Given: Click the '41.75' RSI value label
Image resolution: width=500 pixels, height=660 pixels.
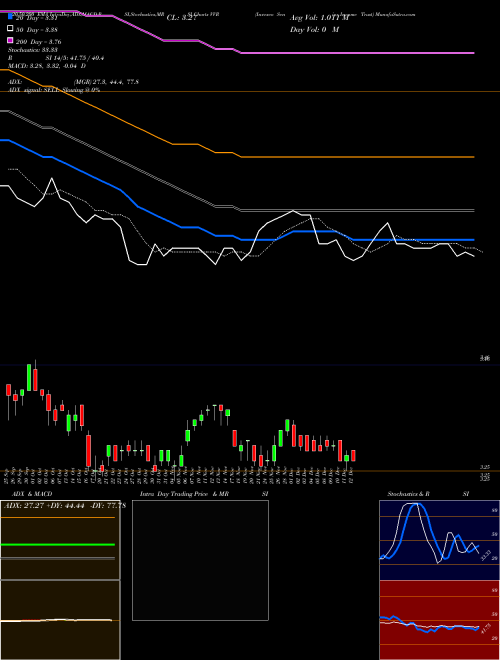Looking at the screenshot, I should tap(485, 629).
